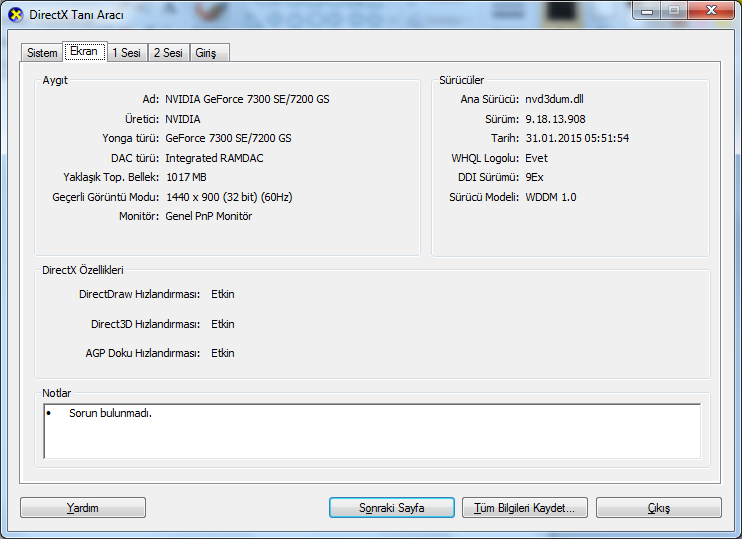Select the Ekran tab
The height and width of the screenshot is (539, 742).
click(x=84, y=51)
